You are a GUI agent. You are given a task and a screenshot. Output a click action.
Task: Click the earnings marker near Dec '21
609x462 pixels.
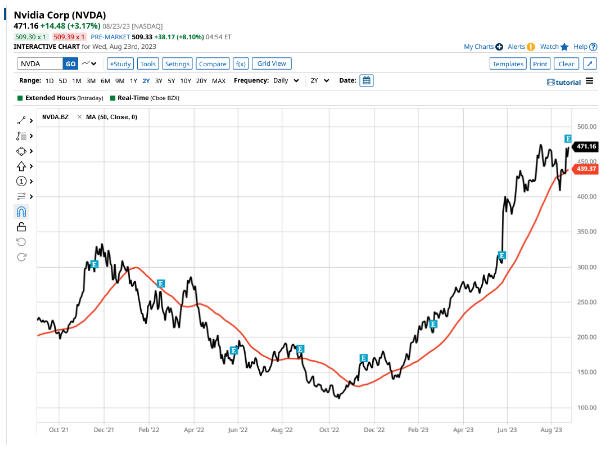94,264
